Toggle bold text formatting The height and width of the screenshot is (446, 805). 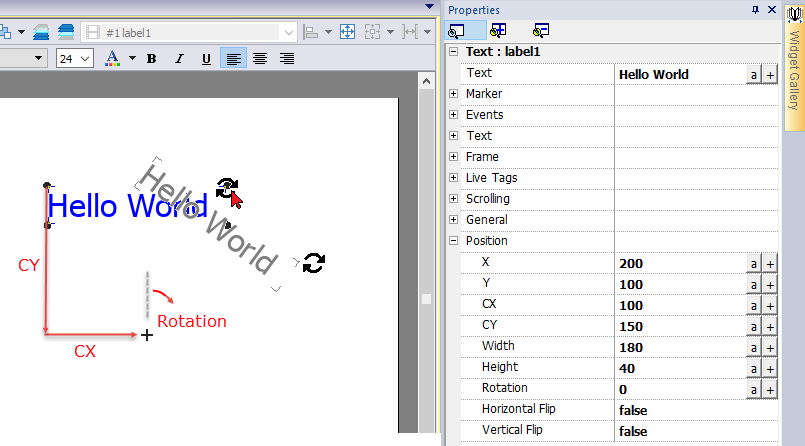[x=152, y=59]
